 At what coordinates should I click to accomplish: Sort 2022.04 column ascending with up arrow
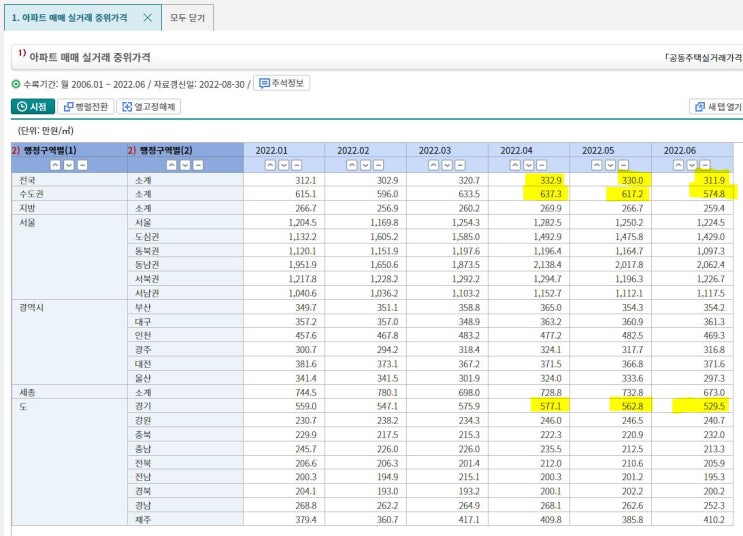pos(515,165)
